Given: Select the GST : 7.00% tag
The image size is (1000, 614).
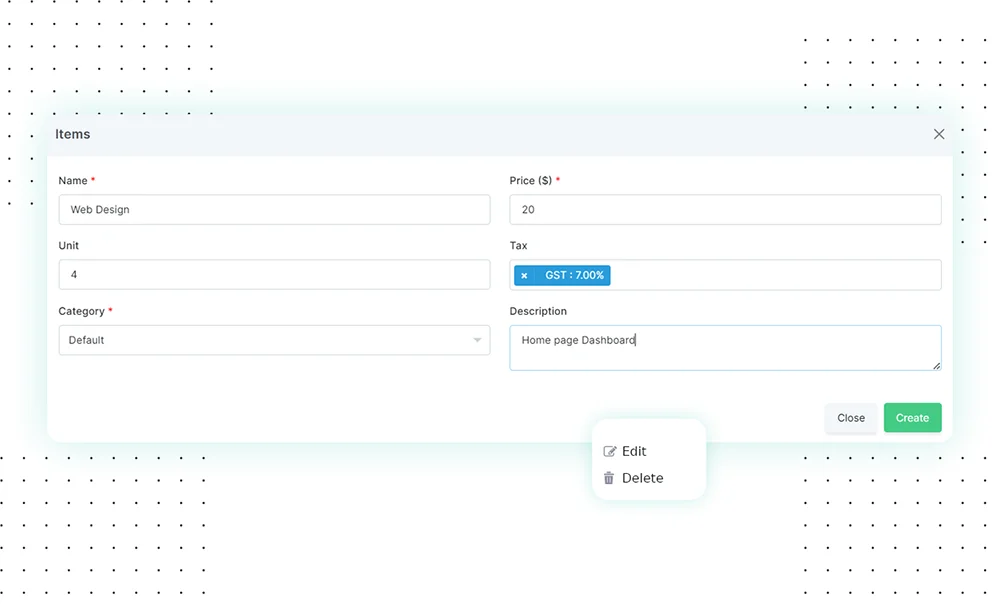Looking at the screenshot, I should [574, 275].
